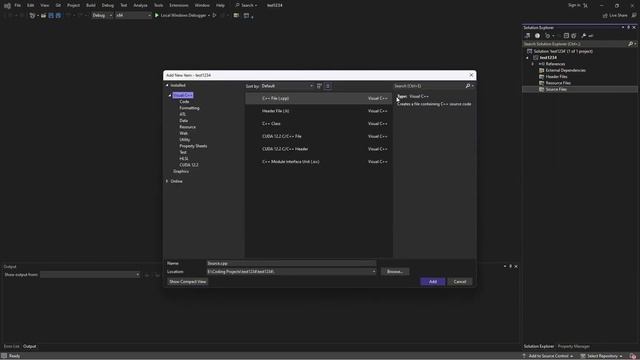The image size is (640, 360).
Task: Select the ATL category
Action: pos(182,114)
